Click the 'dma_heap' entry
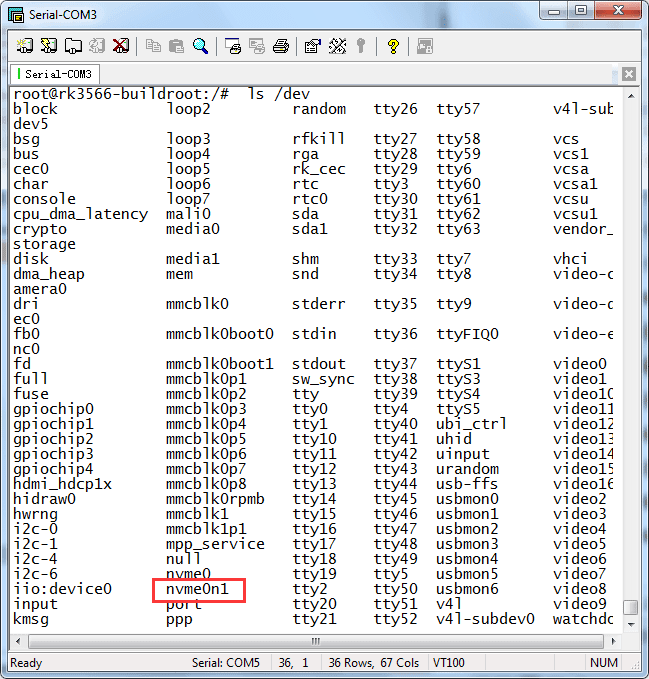Screen dimensions: 649x679 click(48, 274)
